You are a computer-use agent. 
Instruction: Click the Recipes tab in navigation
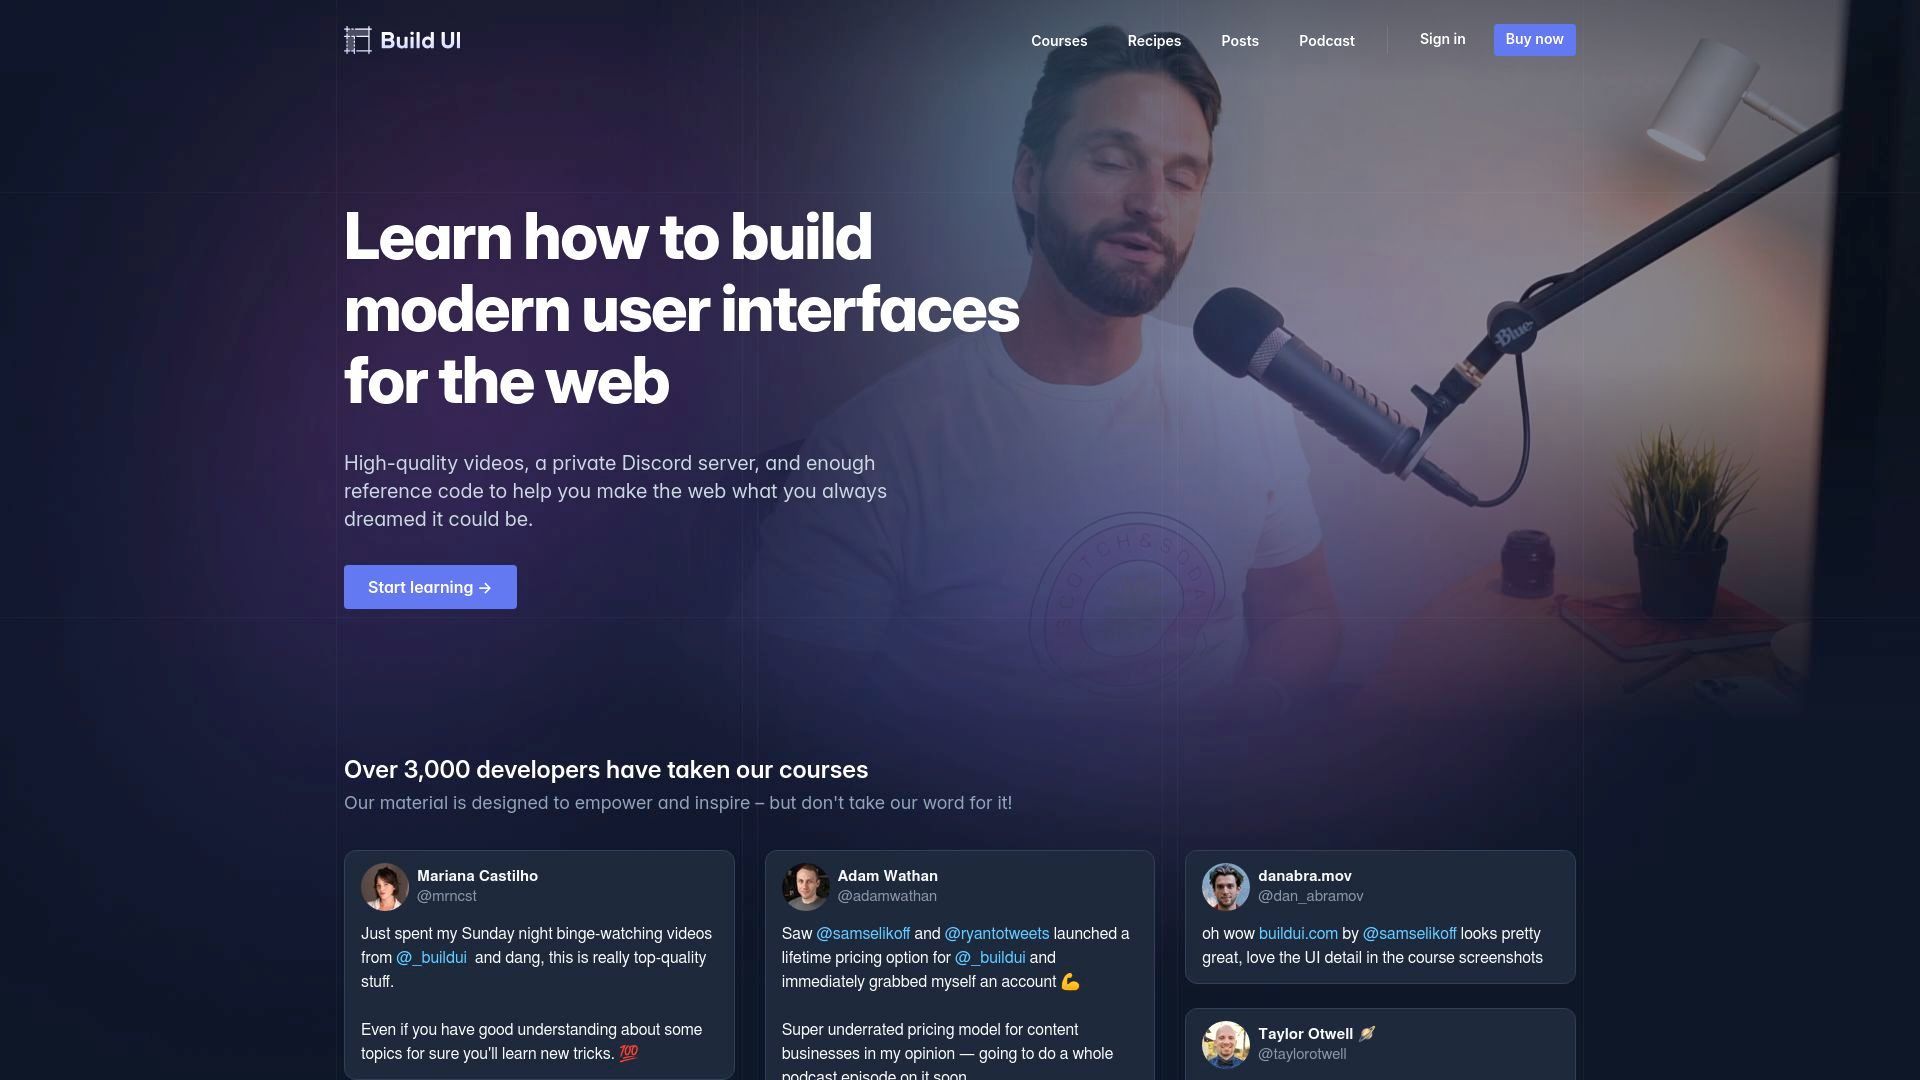coord(1154,40)
